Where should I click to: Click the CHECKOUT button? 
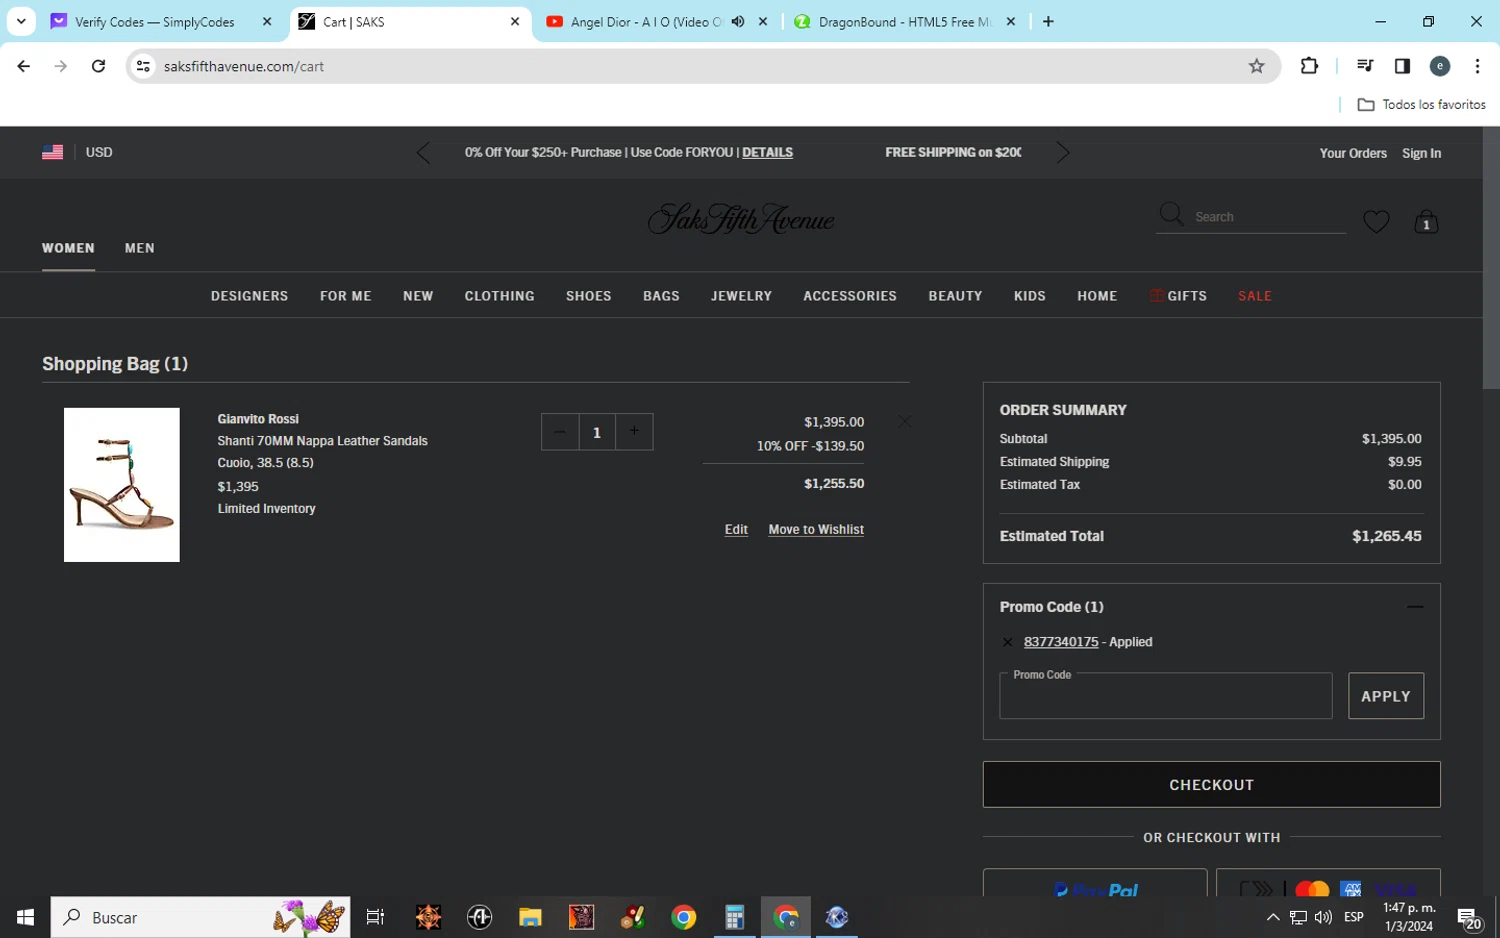[1211, 785]
